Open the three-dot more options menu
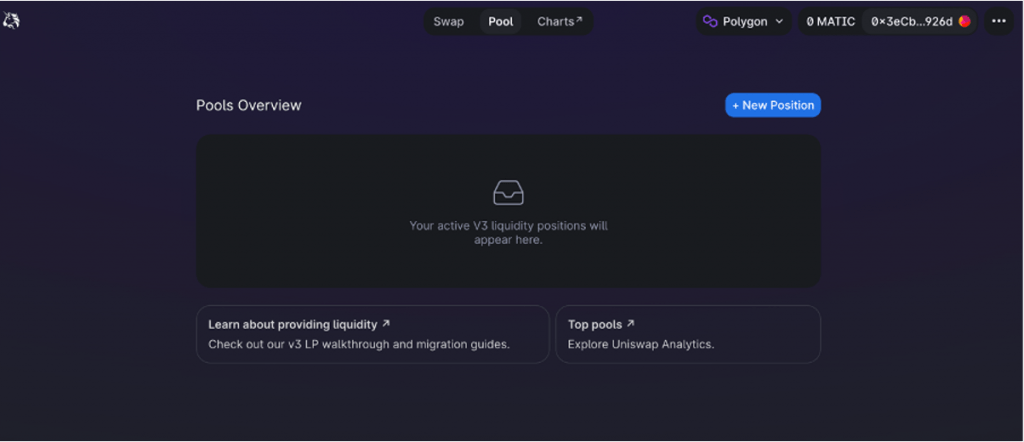1024x442 pixels. (x=998, y=21)
